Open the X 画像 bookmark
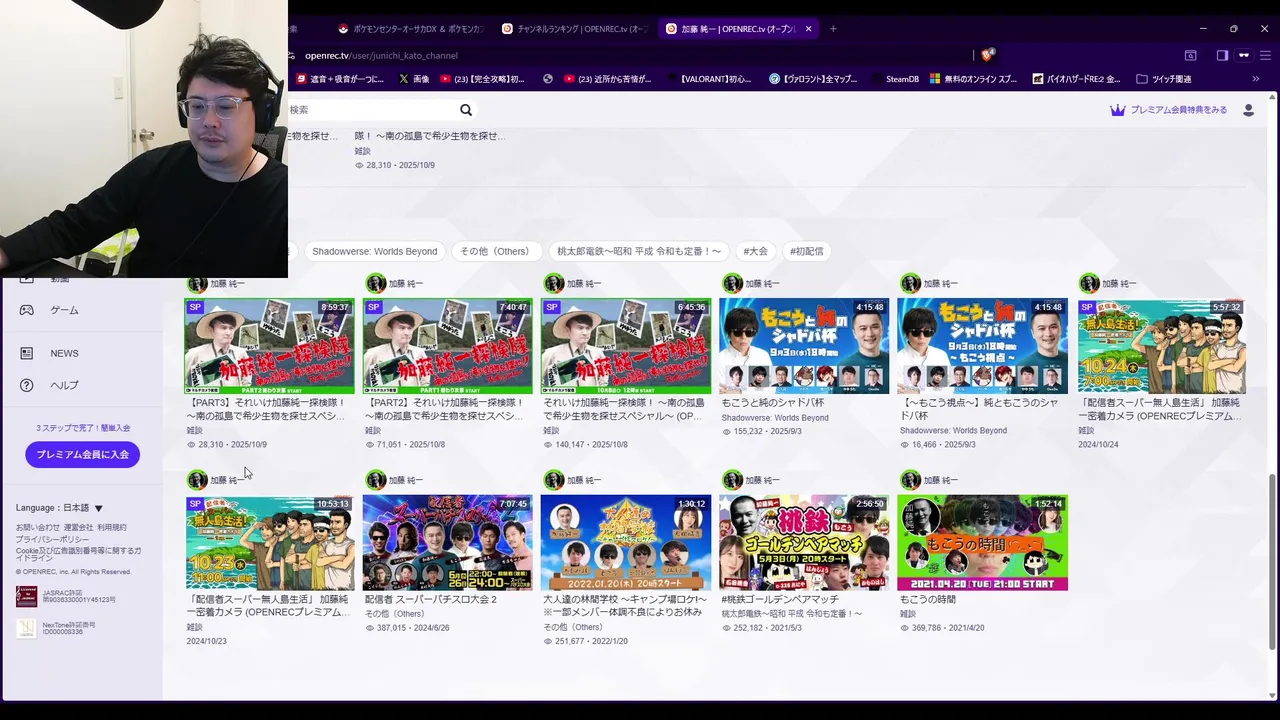This screenshot has width=1280, height=720. pos(414,79)
